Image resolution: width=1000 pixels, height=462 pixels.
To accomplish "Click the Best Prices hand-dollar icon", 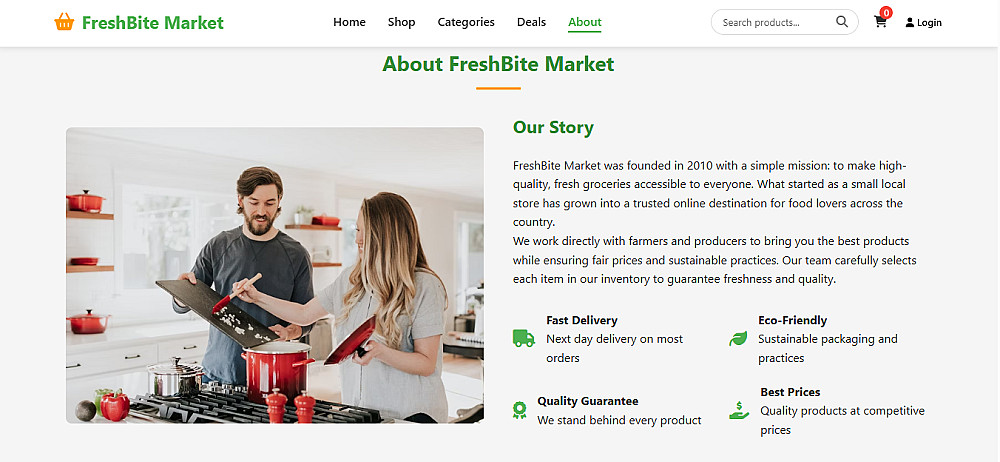I will coord(739,409).
